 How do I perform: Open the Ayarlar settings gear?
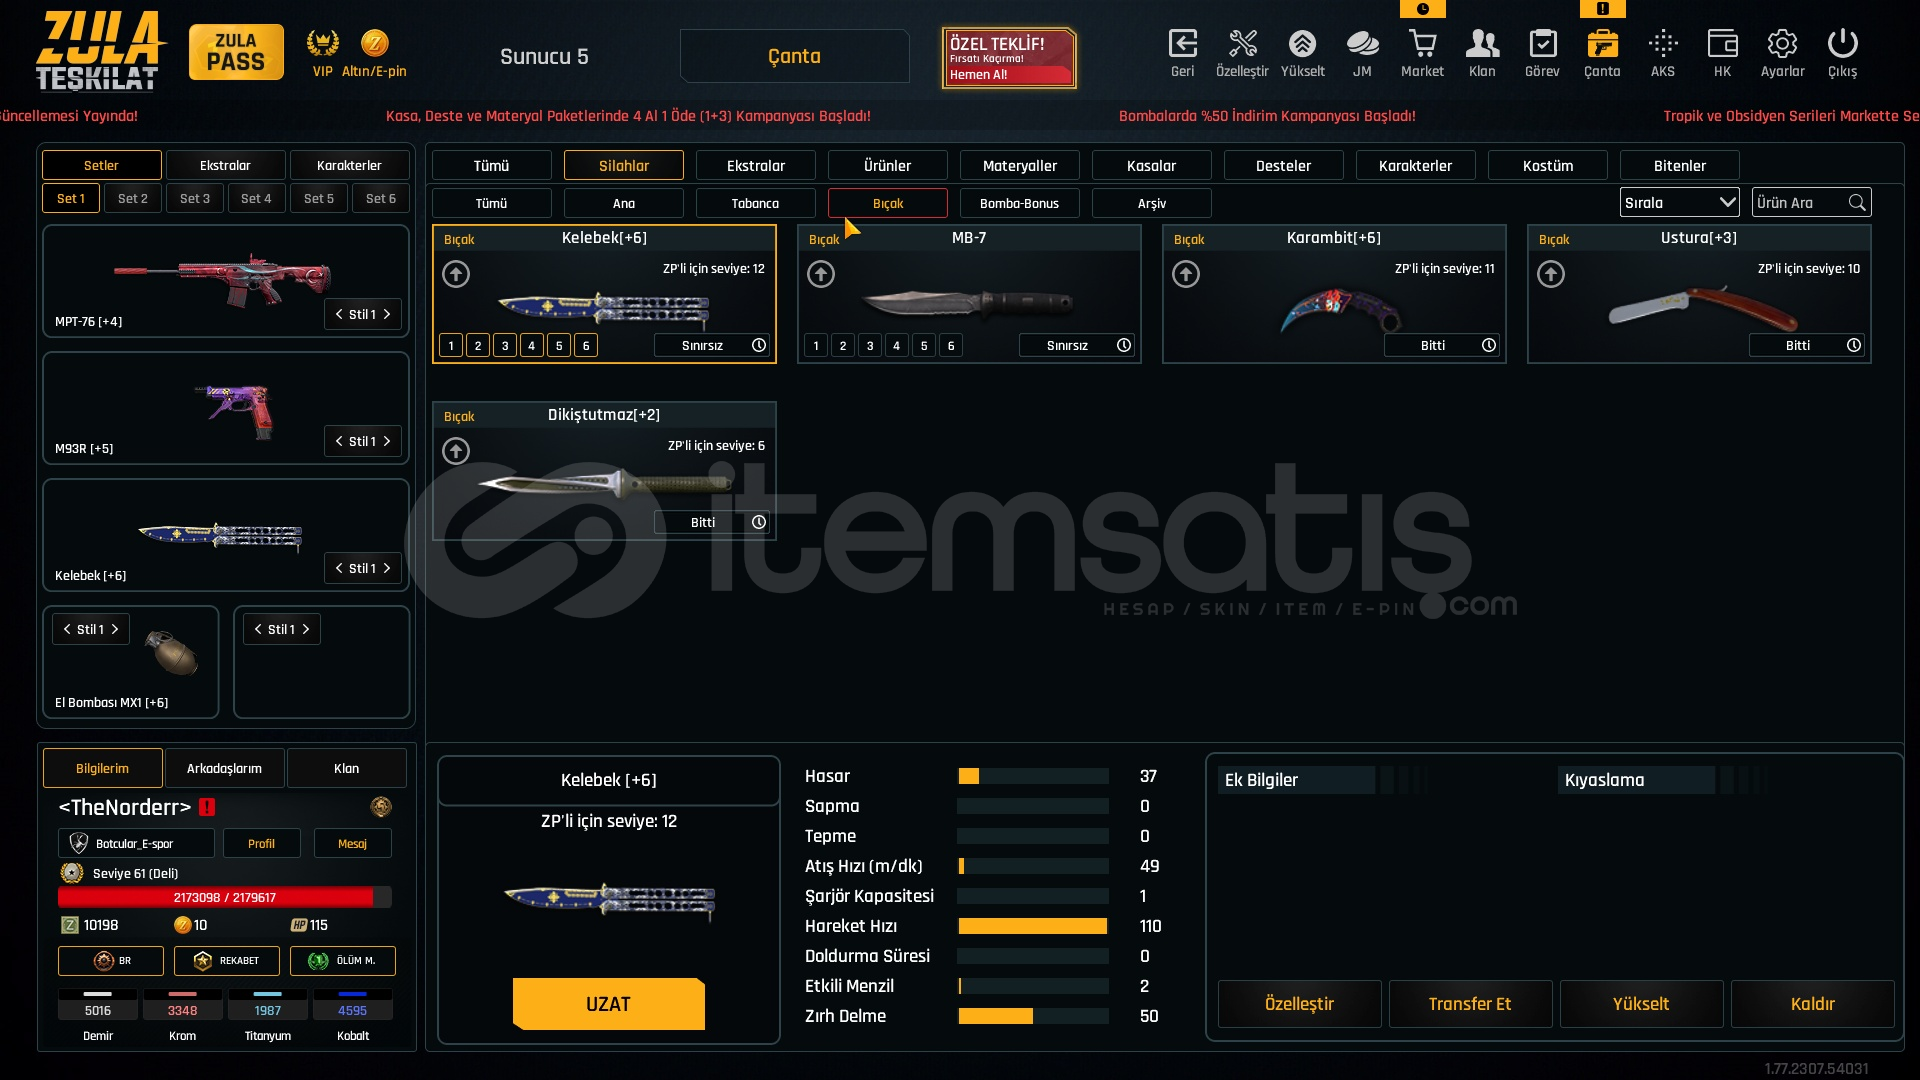1782,44
